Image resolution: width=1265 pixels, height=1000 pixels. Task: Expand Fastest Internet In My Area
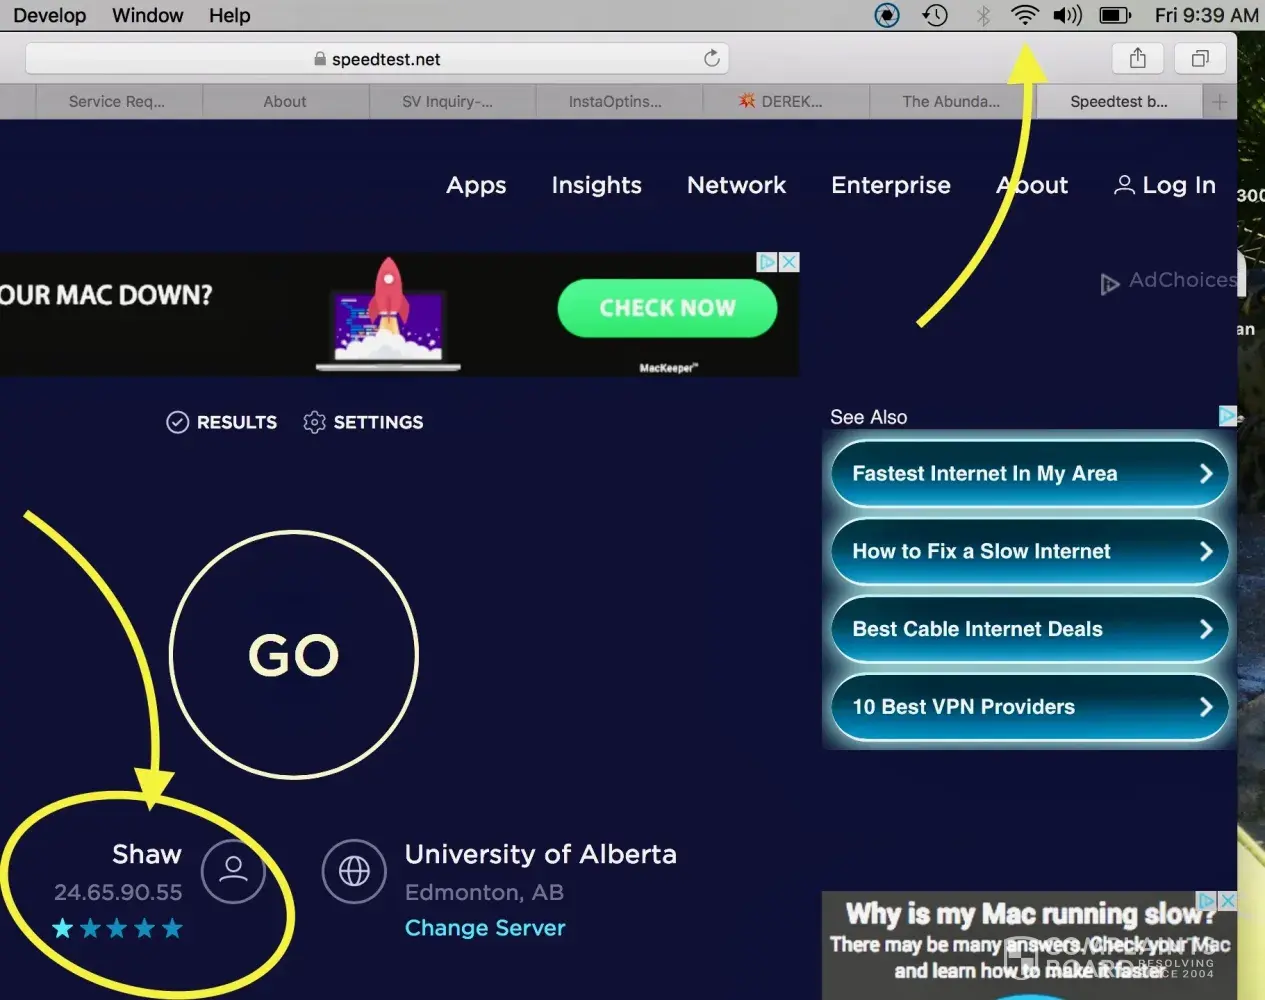(x=1029, y=474)
